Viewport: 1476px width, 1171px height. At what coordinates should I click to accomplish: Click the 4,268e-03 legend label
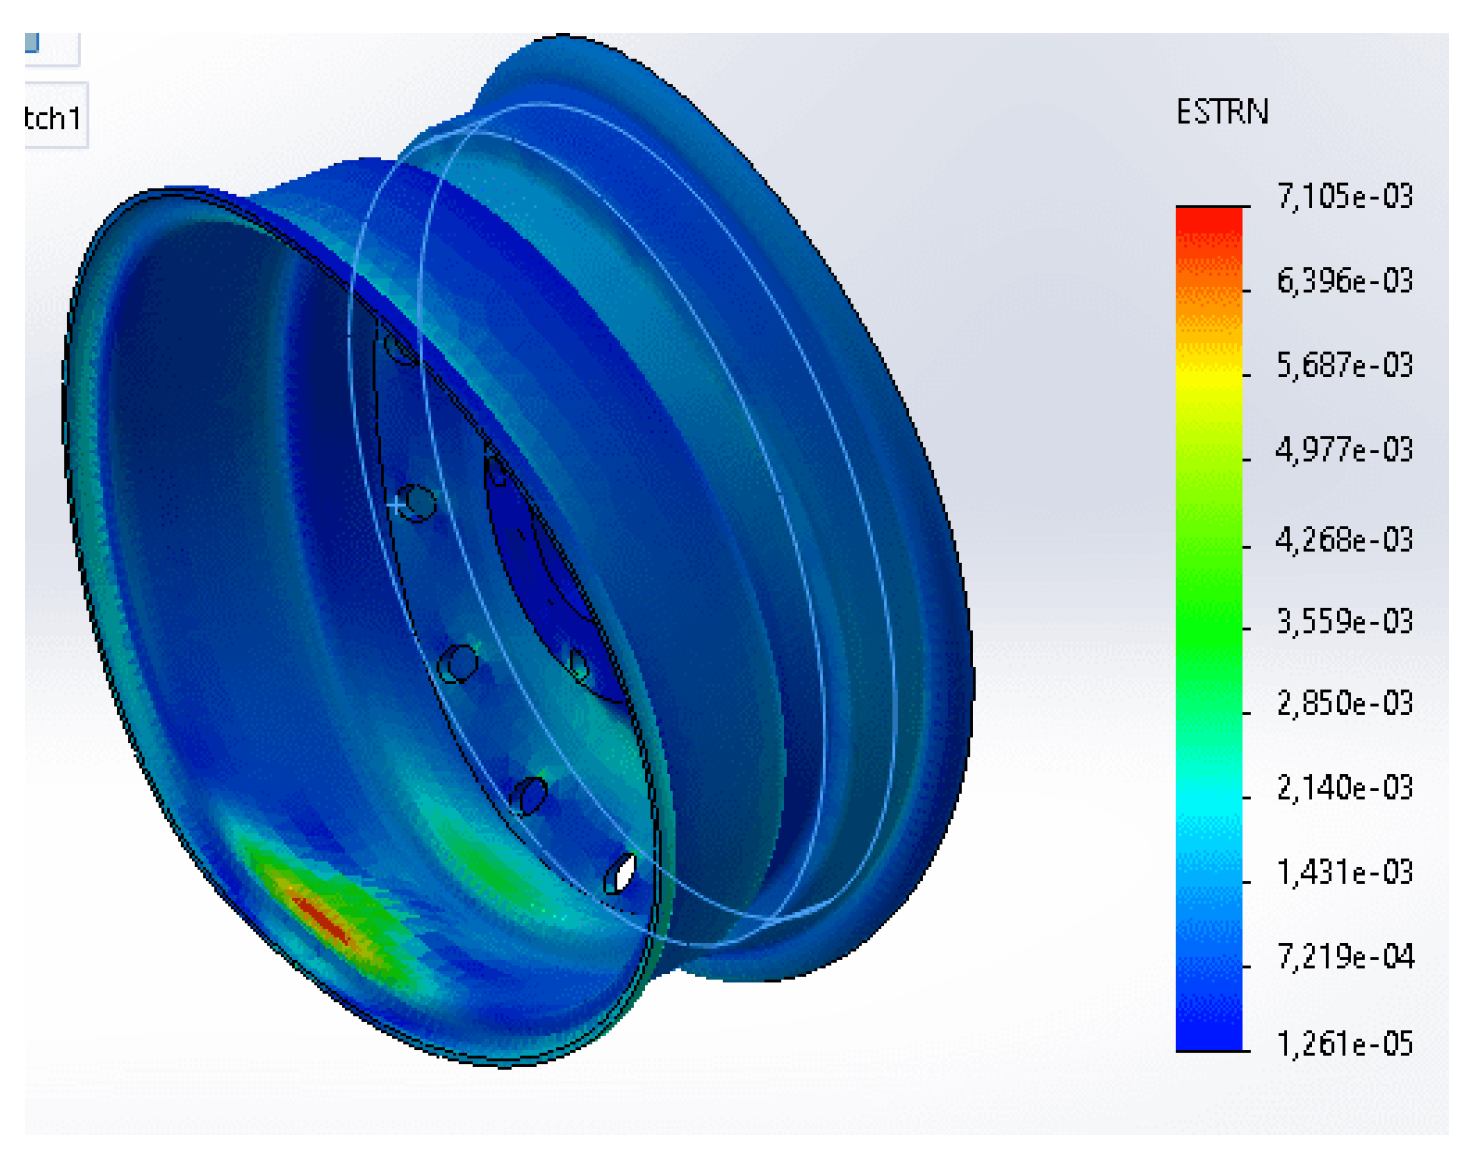pyautogui.click(x=1344, y=540)
